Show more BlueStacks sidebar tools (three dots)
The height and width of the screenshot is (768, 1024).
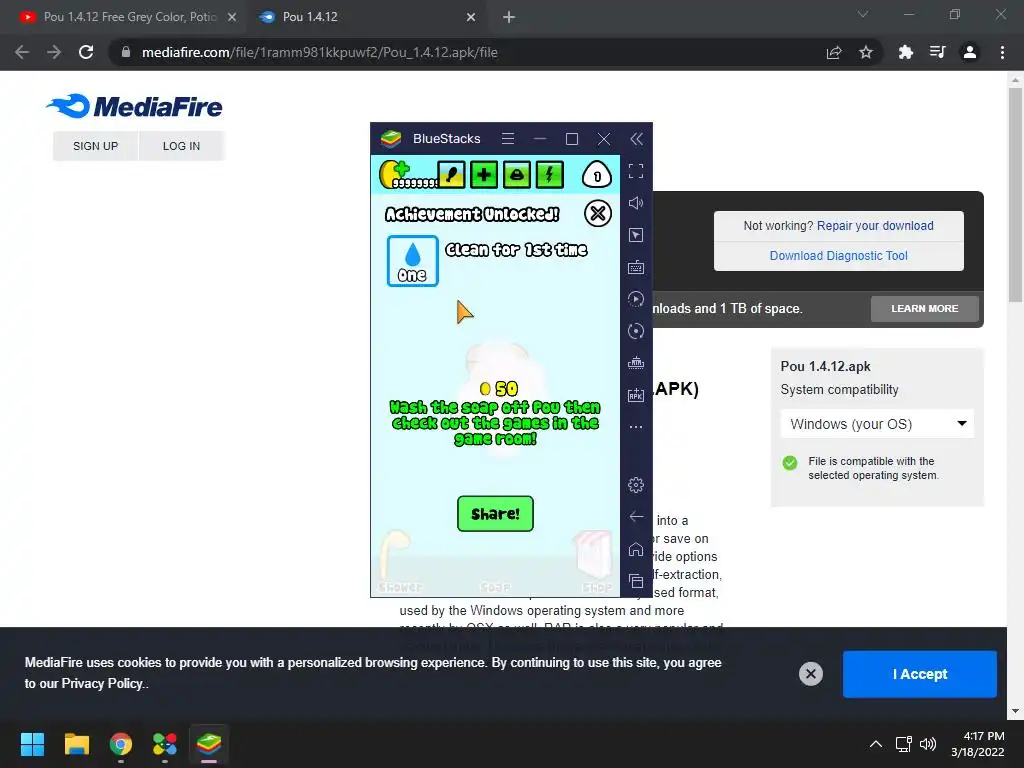click(636, 427)
